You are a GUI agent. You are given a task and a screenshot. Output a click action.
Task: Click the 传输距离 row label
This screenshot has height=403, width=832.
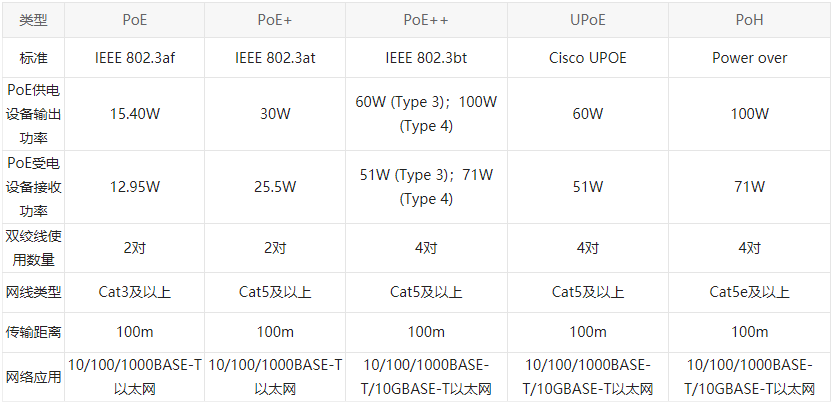coord(33,332)
